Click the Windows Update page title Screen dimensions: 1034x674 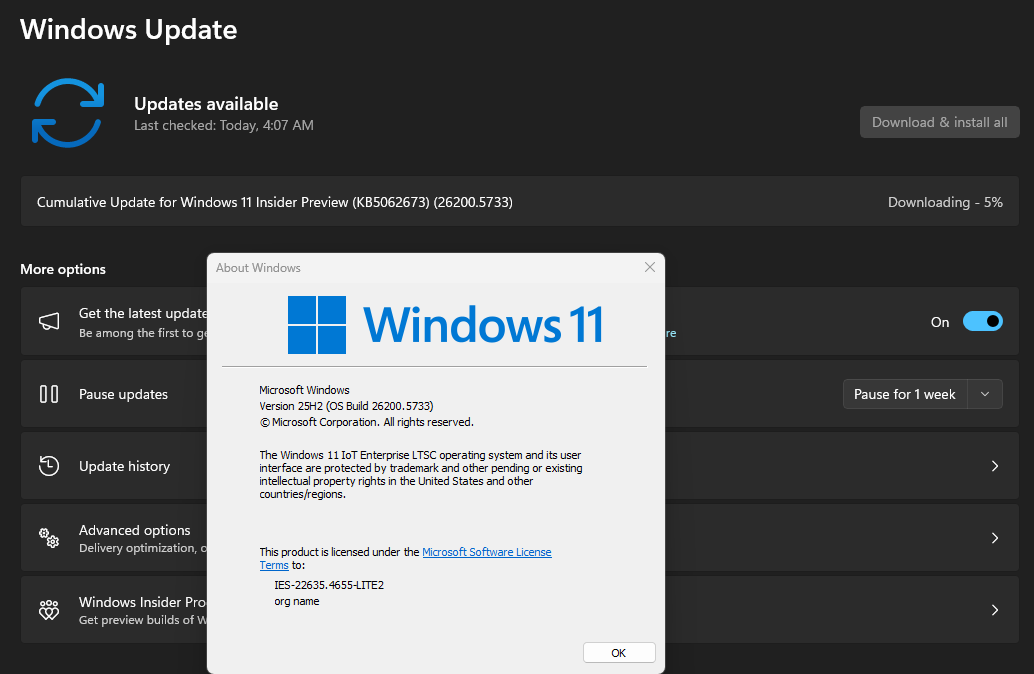(x=129, y=30)
